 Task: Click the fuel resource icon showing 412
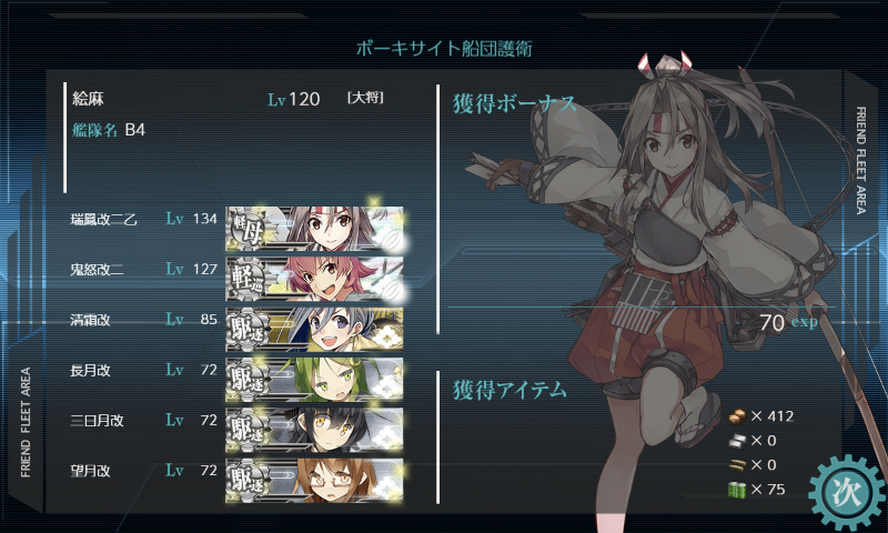pos(737,417)
